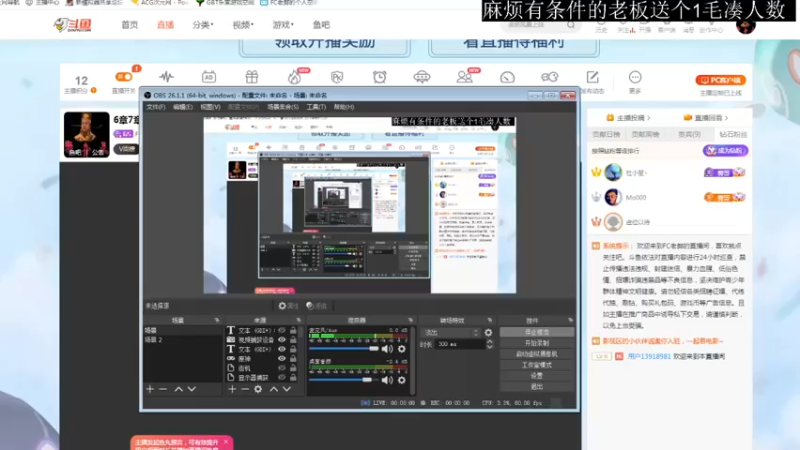Image resolution: width=800 pixels, height=450 pixels.
Task: Click the 300 ms duration field
Action: [x=459, y=344]
